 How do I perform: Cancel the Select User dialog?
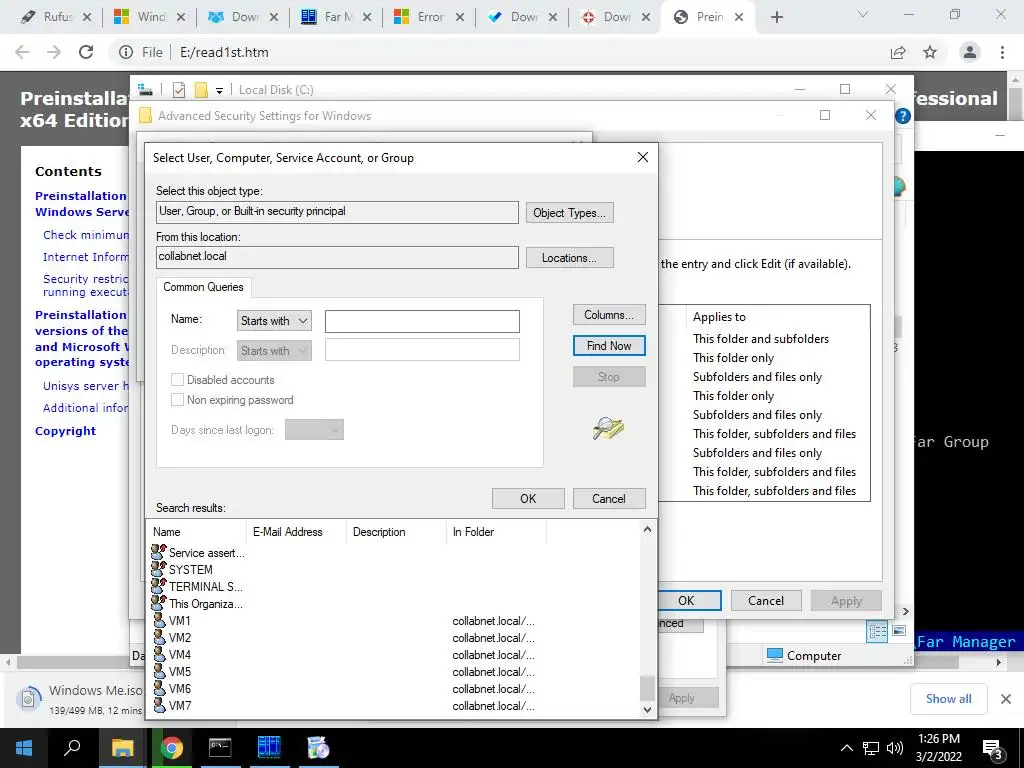609,498
